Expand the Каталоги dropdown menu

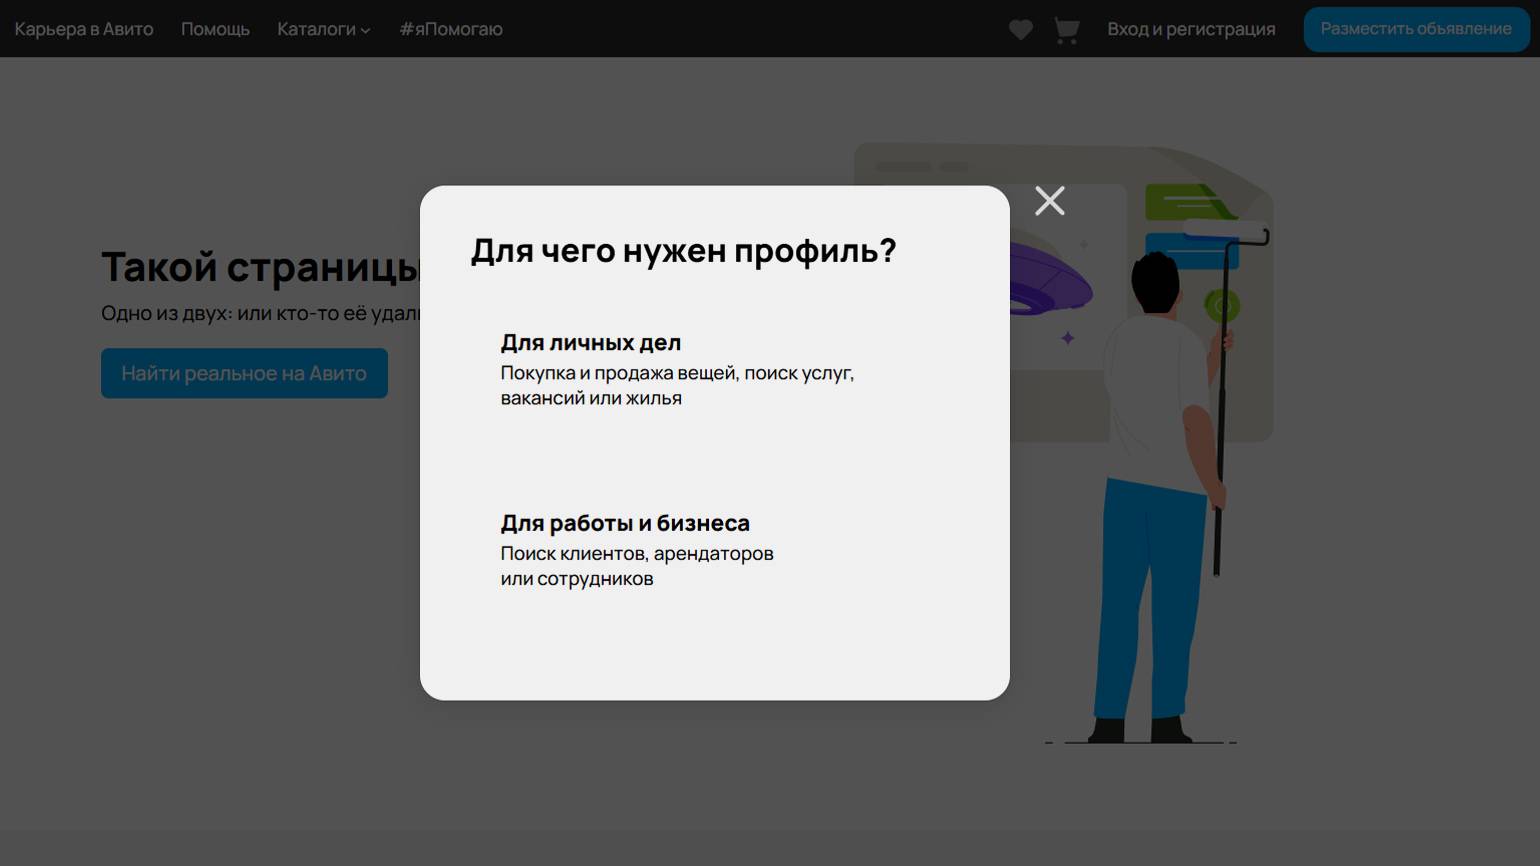click(x=324, y=29)
